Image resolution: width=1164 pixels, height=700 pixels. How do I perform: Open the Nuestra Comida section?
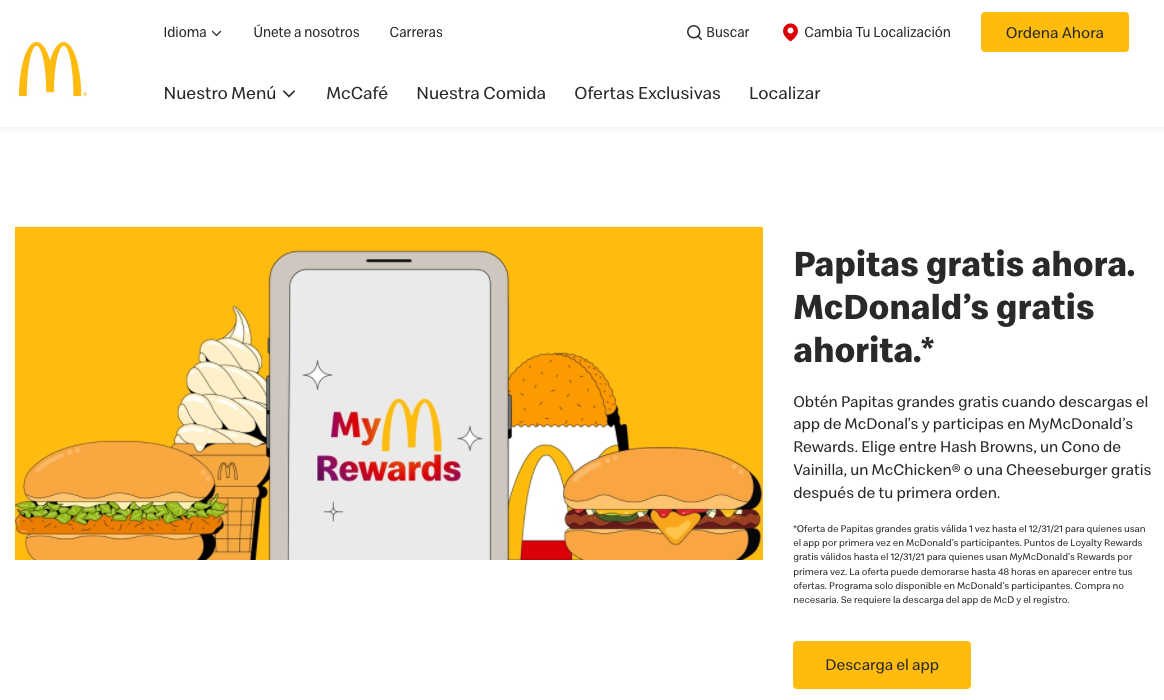click(481, 94)
